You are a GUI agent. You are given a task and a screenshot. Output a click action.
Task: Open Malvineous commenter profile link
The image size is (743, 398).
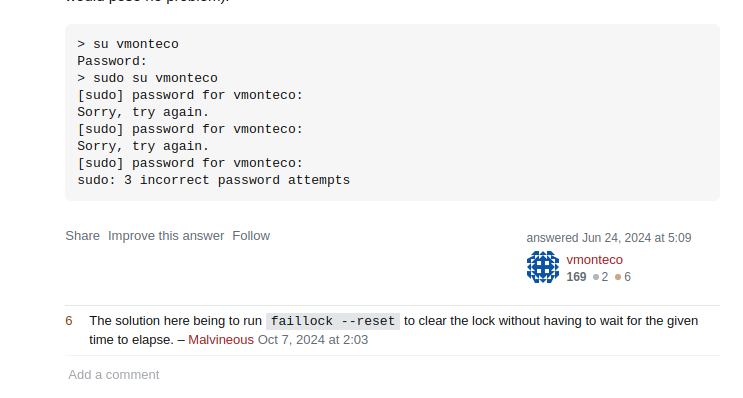221,340
